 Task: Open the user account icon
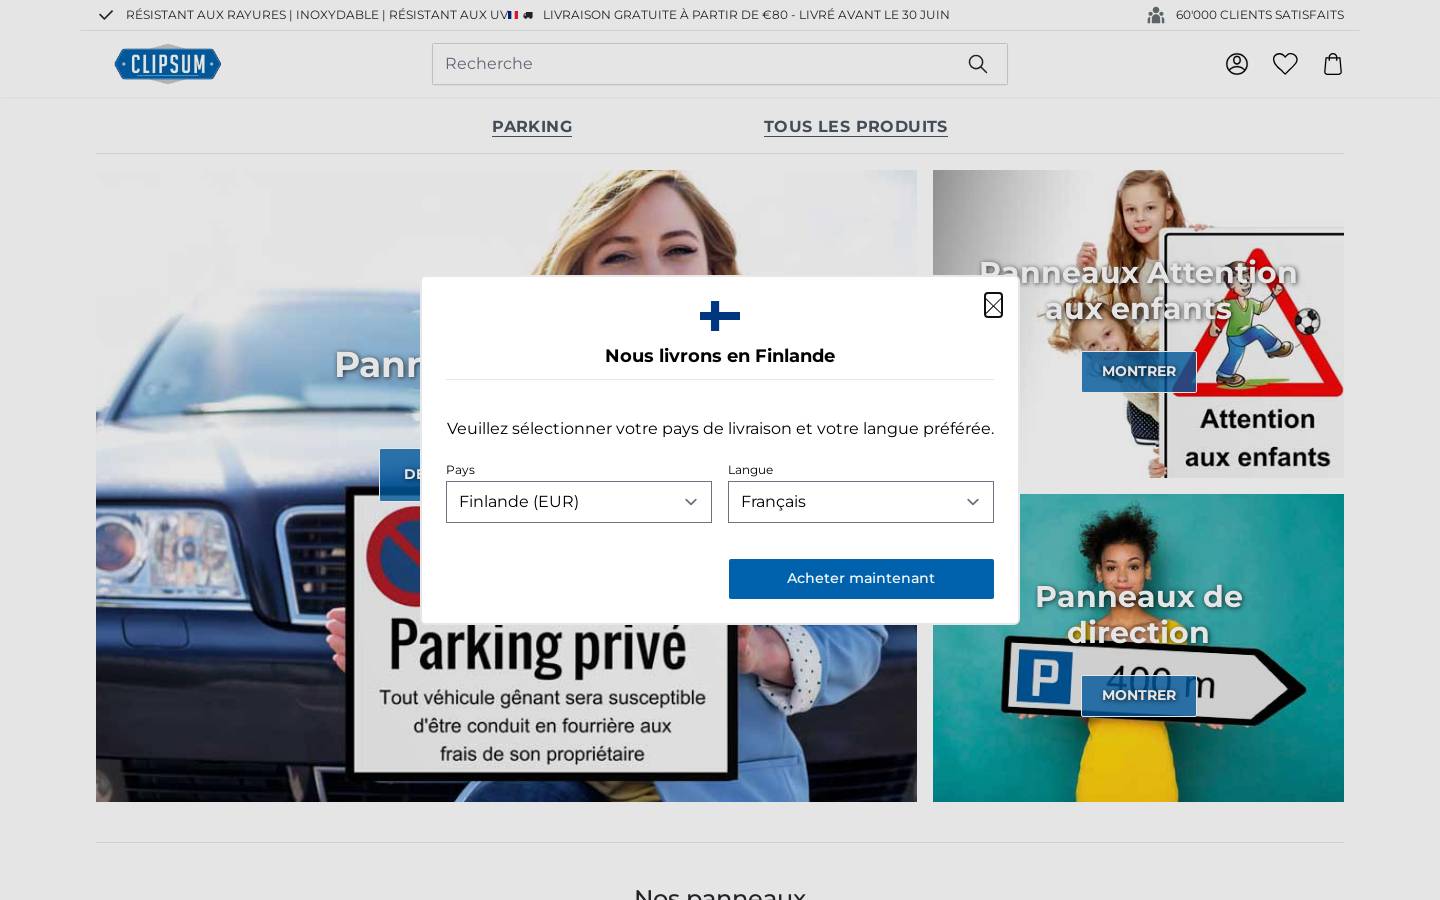point(1237,64)
